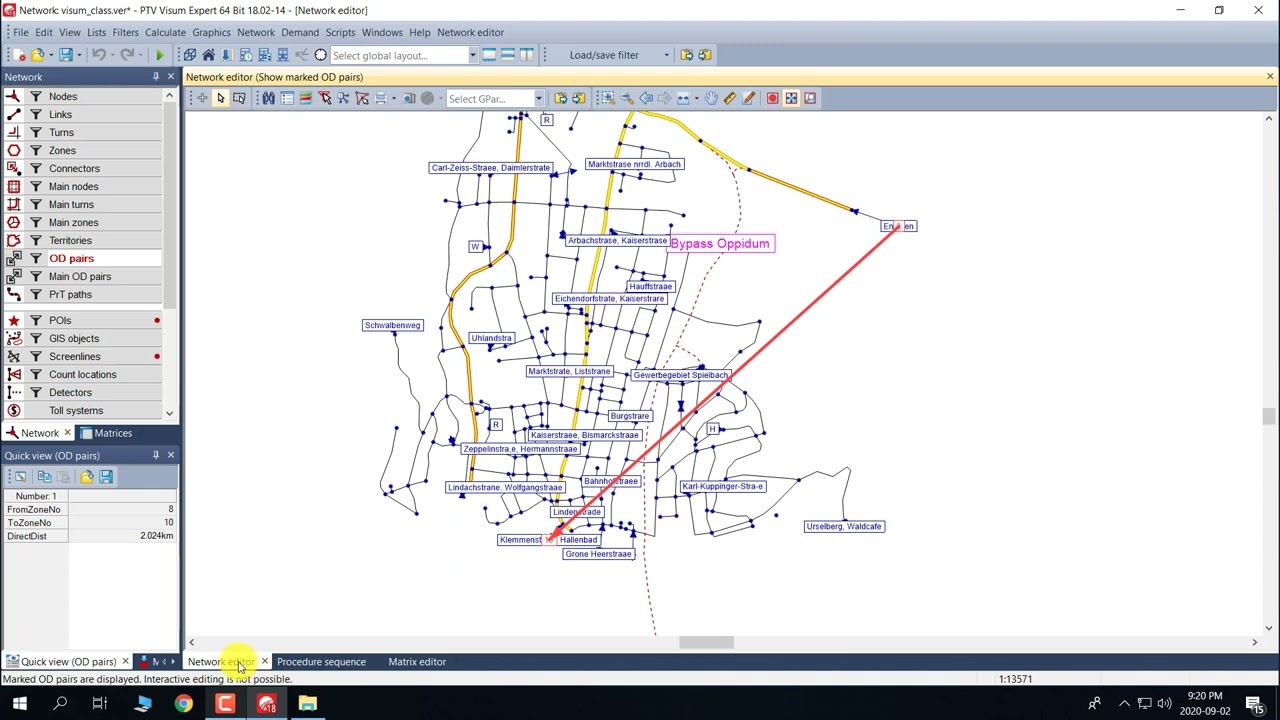Image resolution: width=1280 pixels, height=720 pixels.
Task: Click the horizontal scrollbar thumb of network editor
Action: click(706, 643)
